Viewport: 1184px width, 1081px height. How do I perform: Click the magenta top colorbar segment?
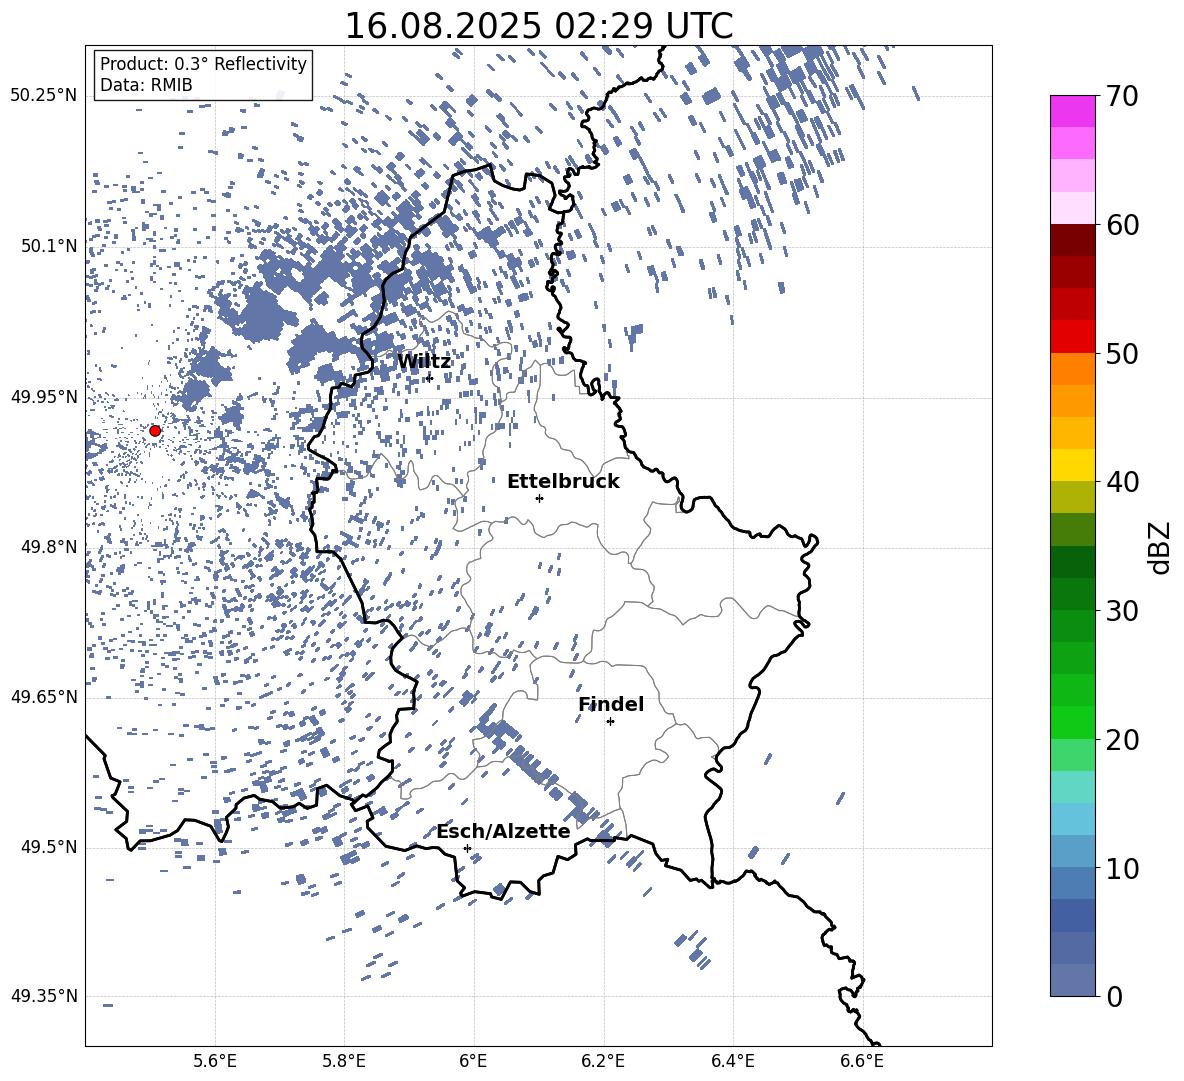click(x=1073, y=111)
